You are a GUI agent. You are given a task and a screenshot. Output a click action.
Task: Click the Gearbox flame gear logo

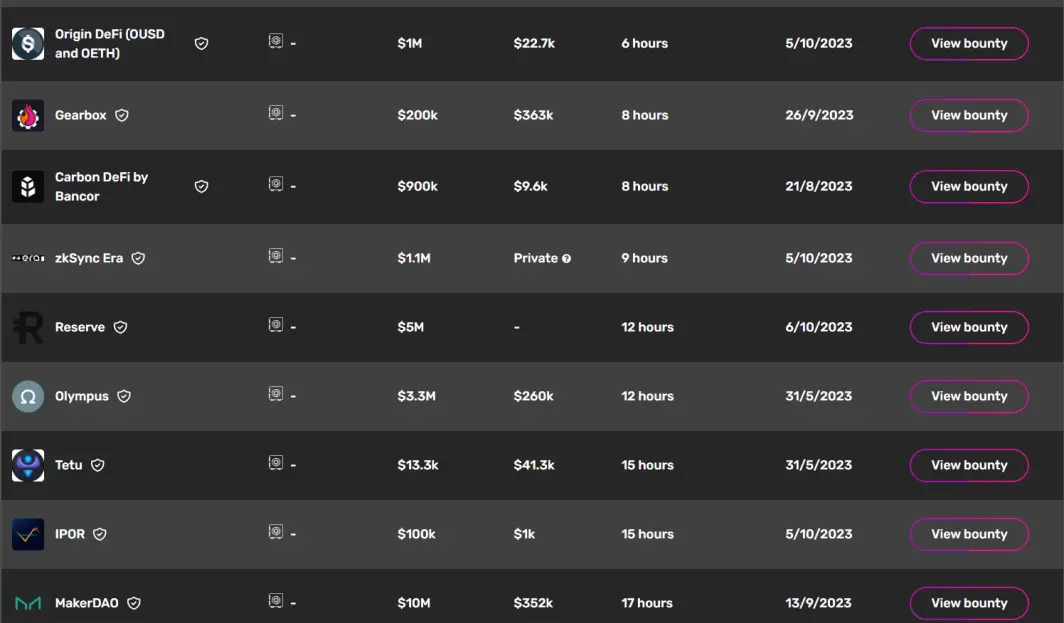point(28,115)
